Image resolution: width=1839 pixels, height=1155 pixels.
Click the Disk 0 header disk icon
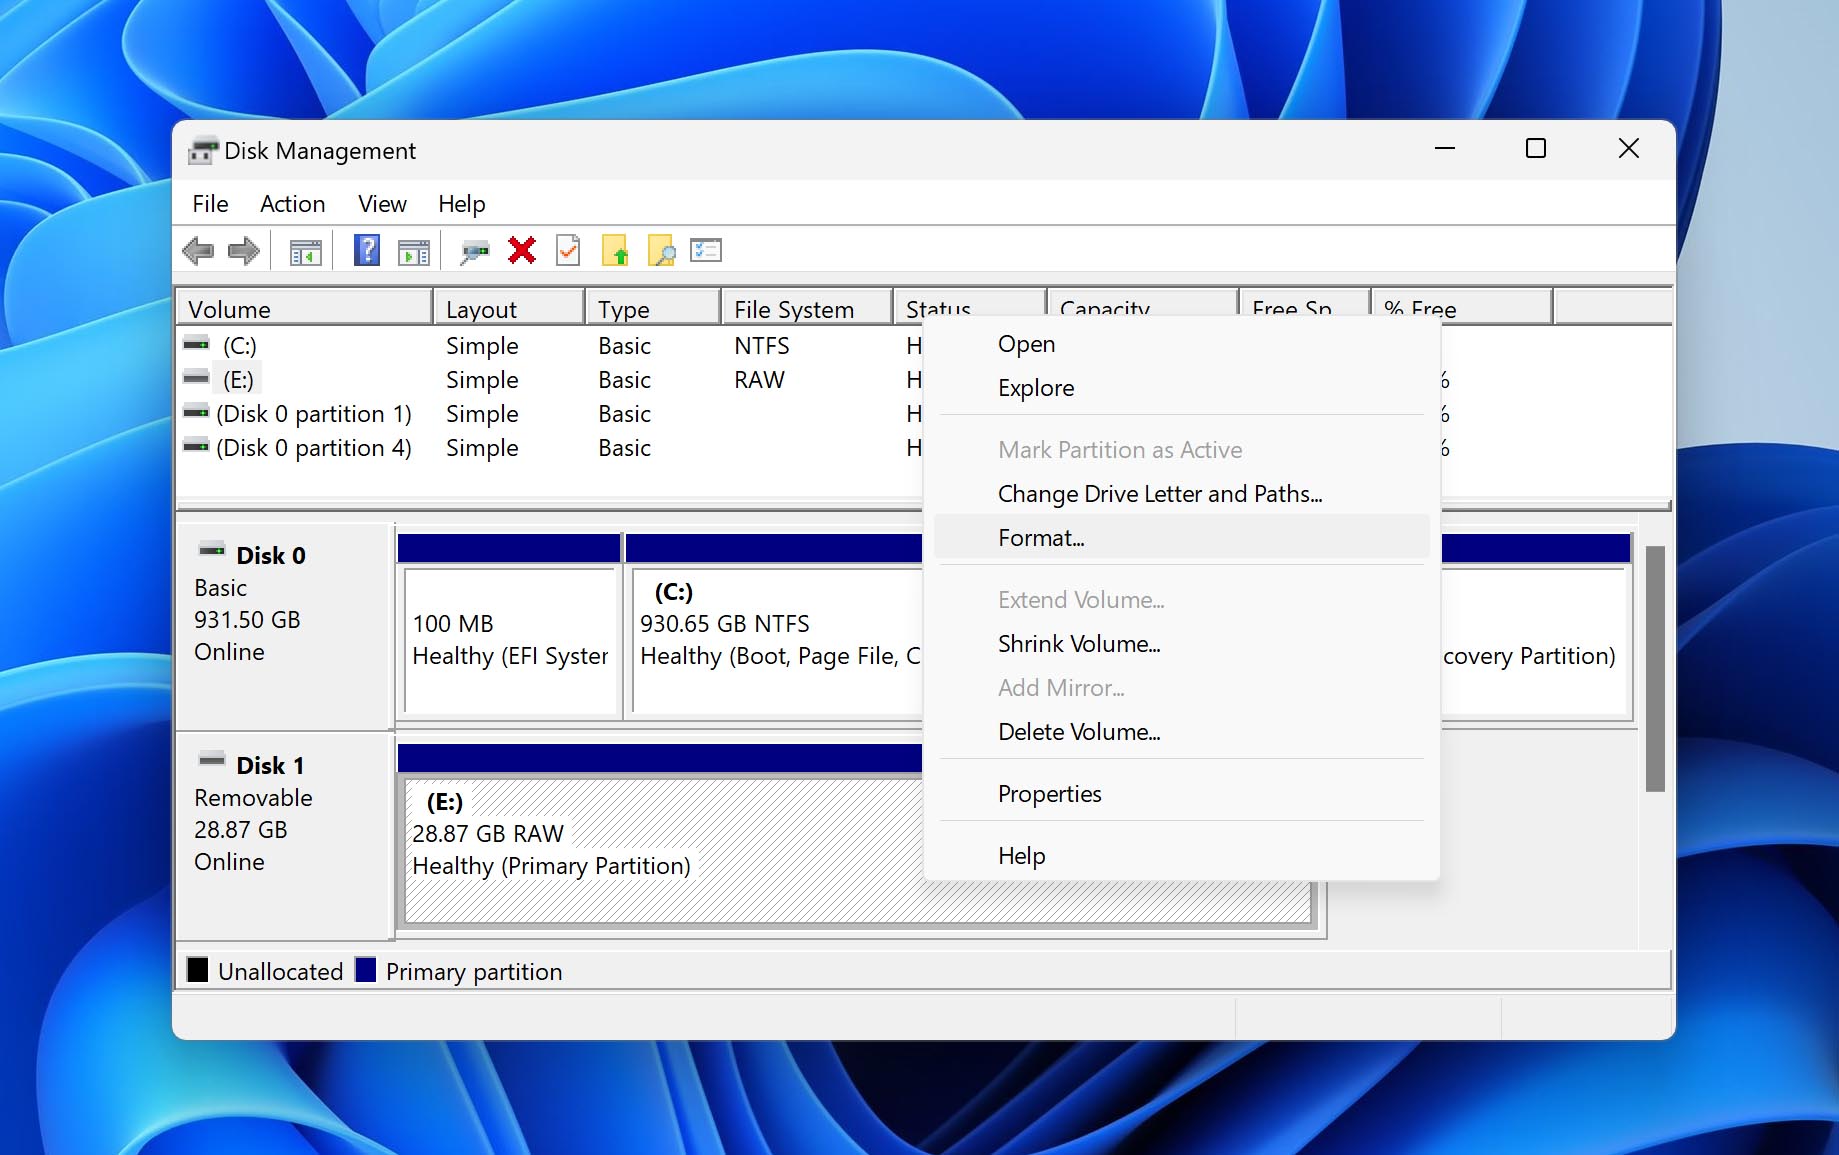pyautogui.click(x=212, y=550)
